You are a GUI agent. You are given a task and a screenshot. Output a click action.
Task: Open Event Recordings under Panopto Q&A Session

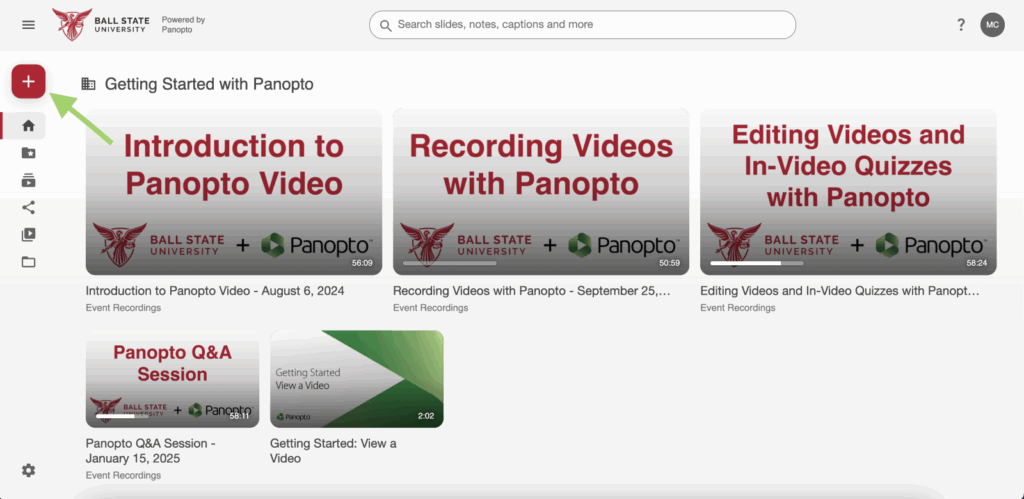[x=123, y=475]
